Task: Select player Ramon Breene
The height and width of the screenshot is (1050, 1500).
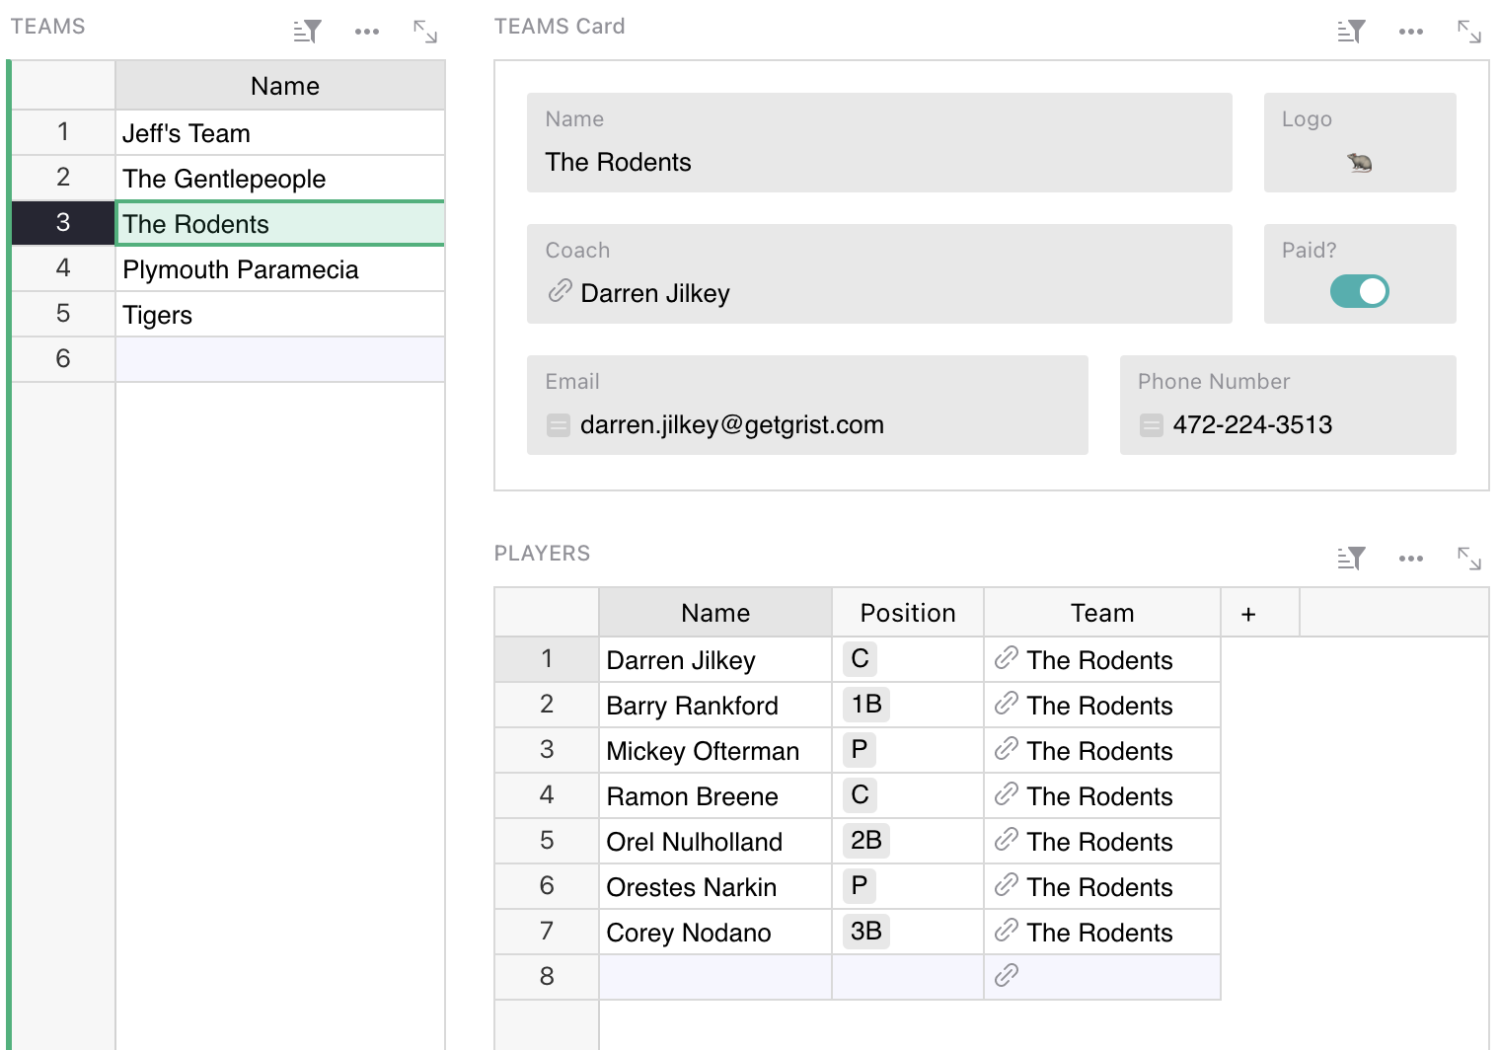Action: [x=715, y=796]
